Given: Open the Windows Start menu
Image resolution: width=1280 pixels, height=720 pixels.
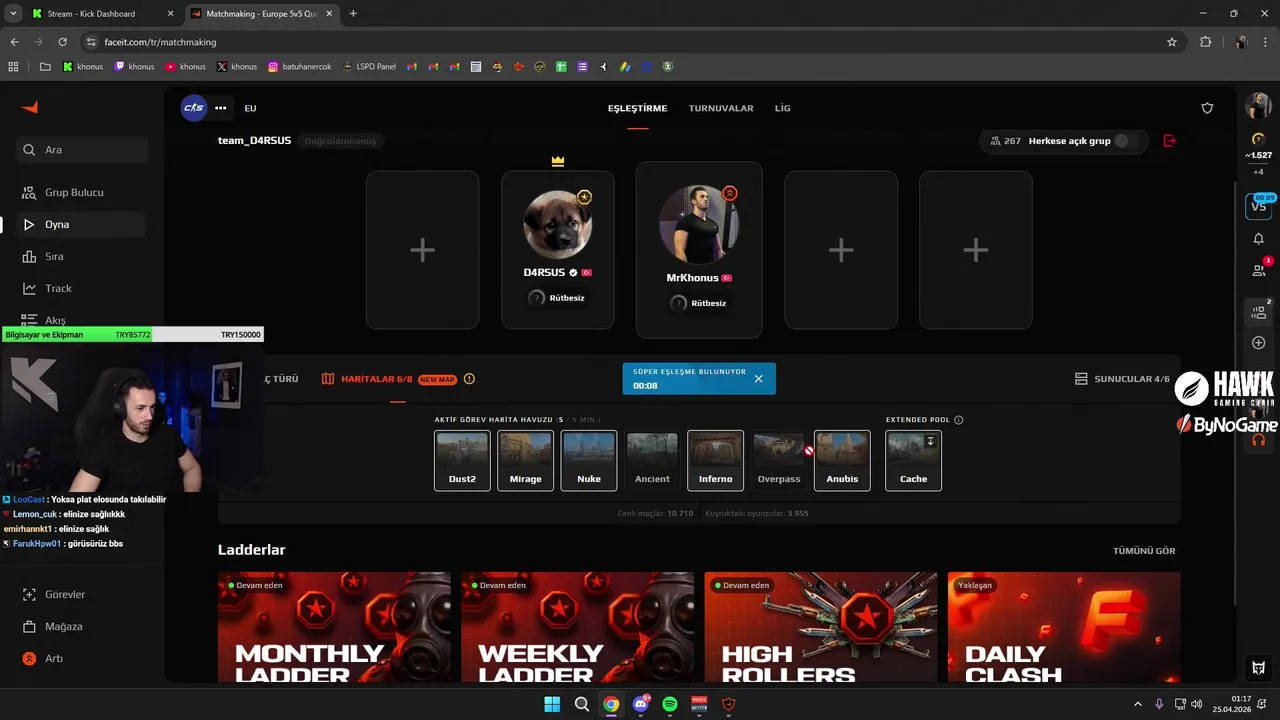Looking at the screenshot, I should 552,704.
